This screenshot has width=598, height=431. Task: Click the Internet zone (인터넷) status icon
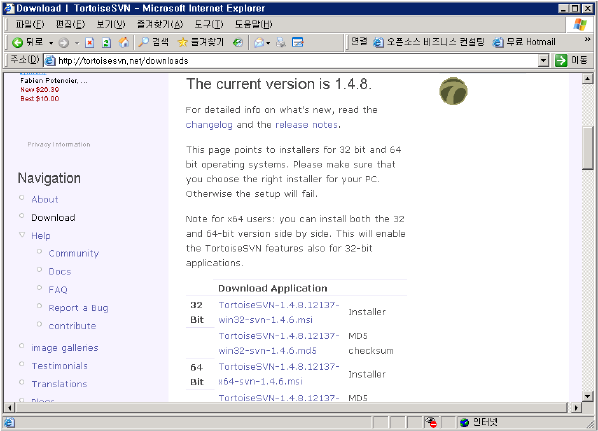tap(479, 422)
